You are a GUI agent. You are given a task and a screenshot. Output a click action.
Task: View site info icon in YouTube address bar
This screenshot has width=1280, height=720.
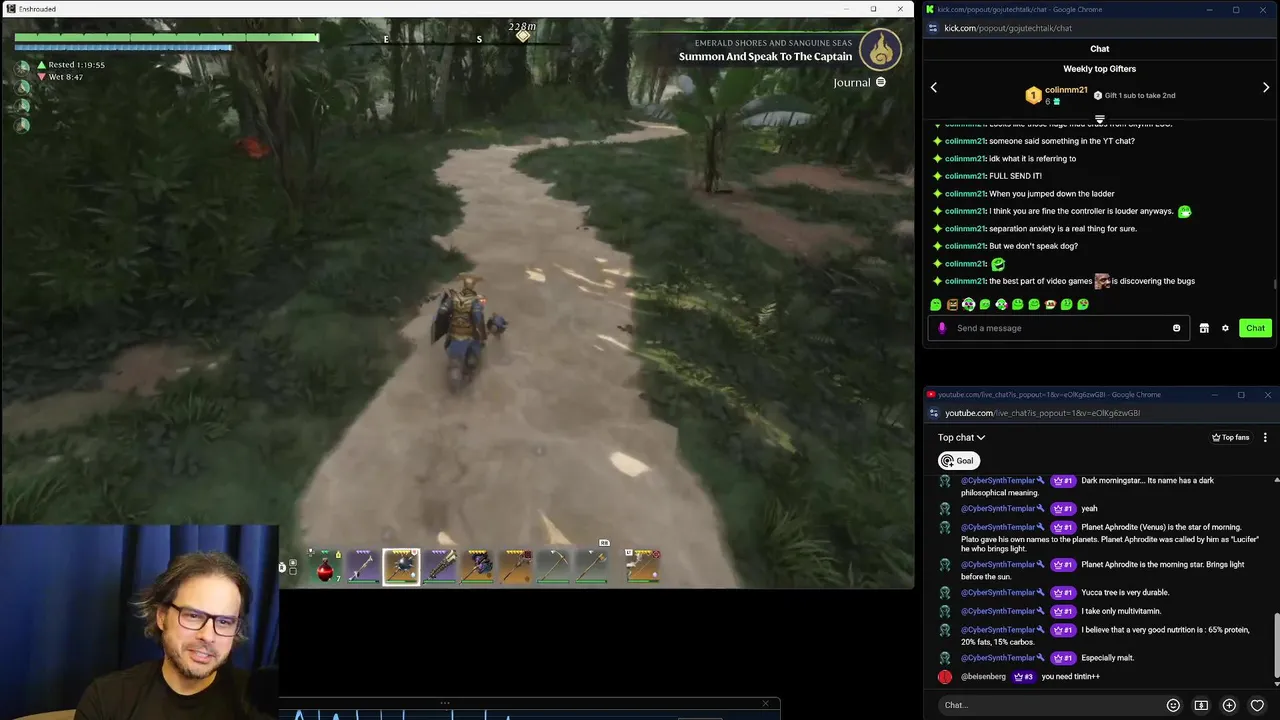point(934,413)
